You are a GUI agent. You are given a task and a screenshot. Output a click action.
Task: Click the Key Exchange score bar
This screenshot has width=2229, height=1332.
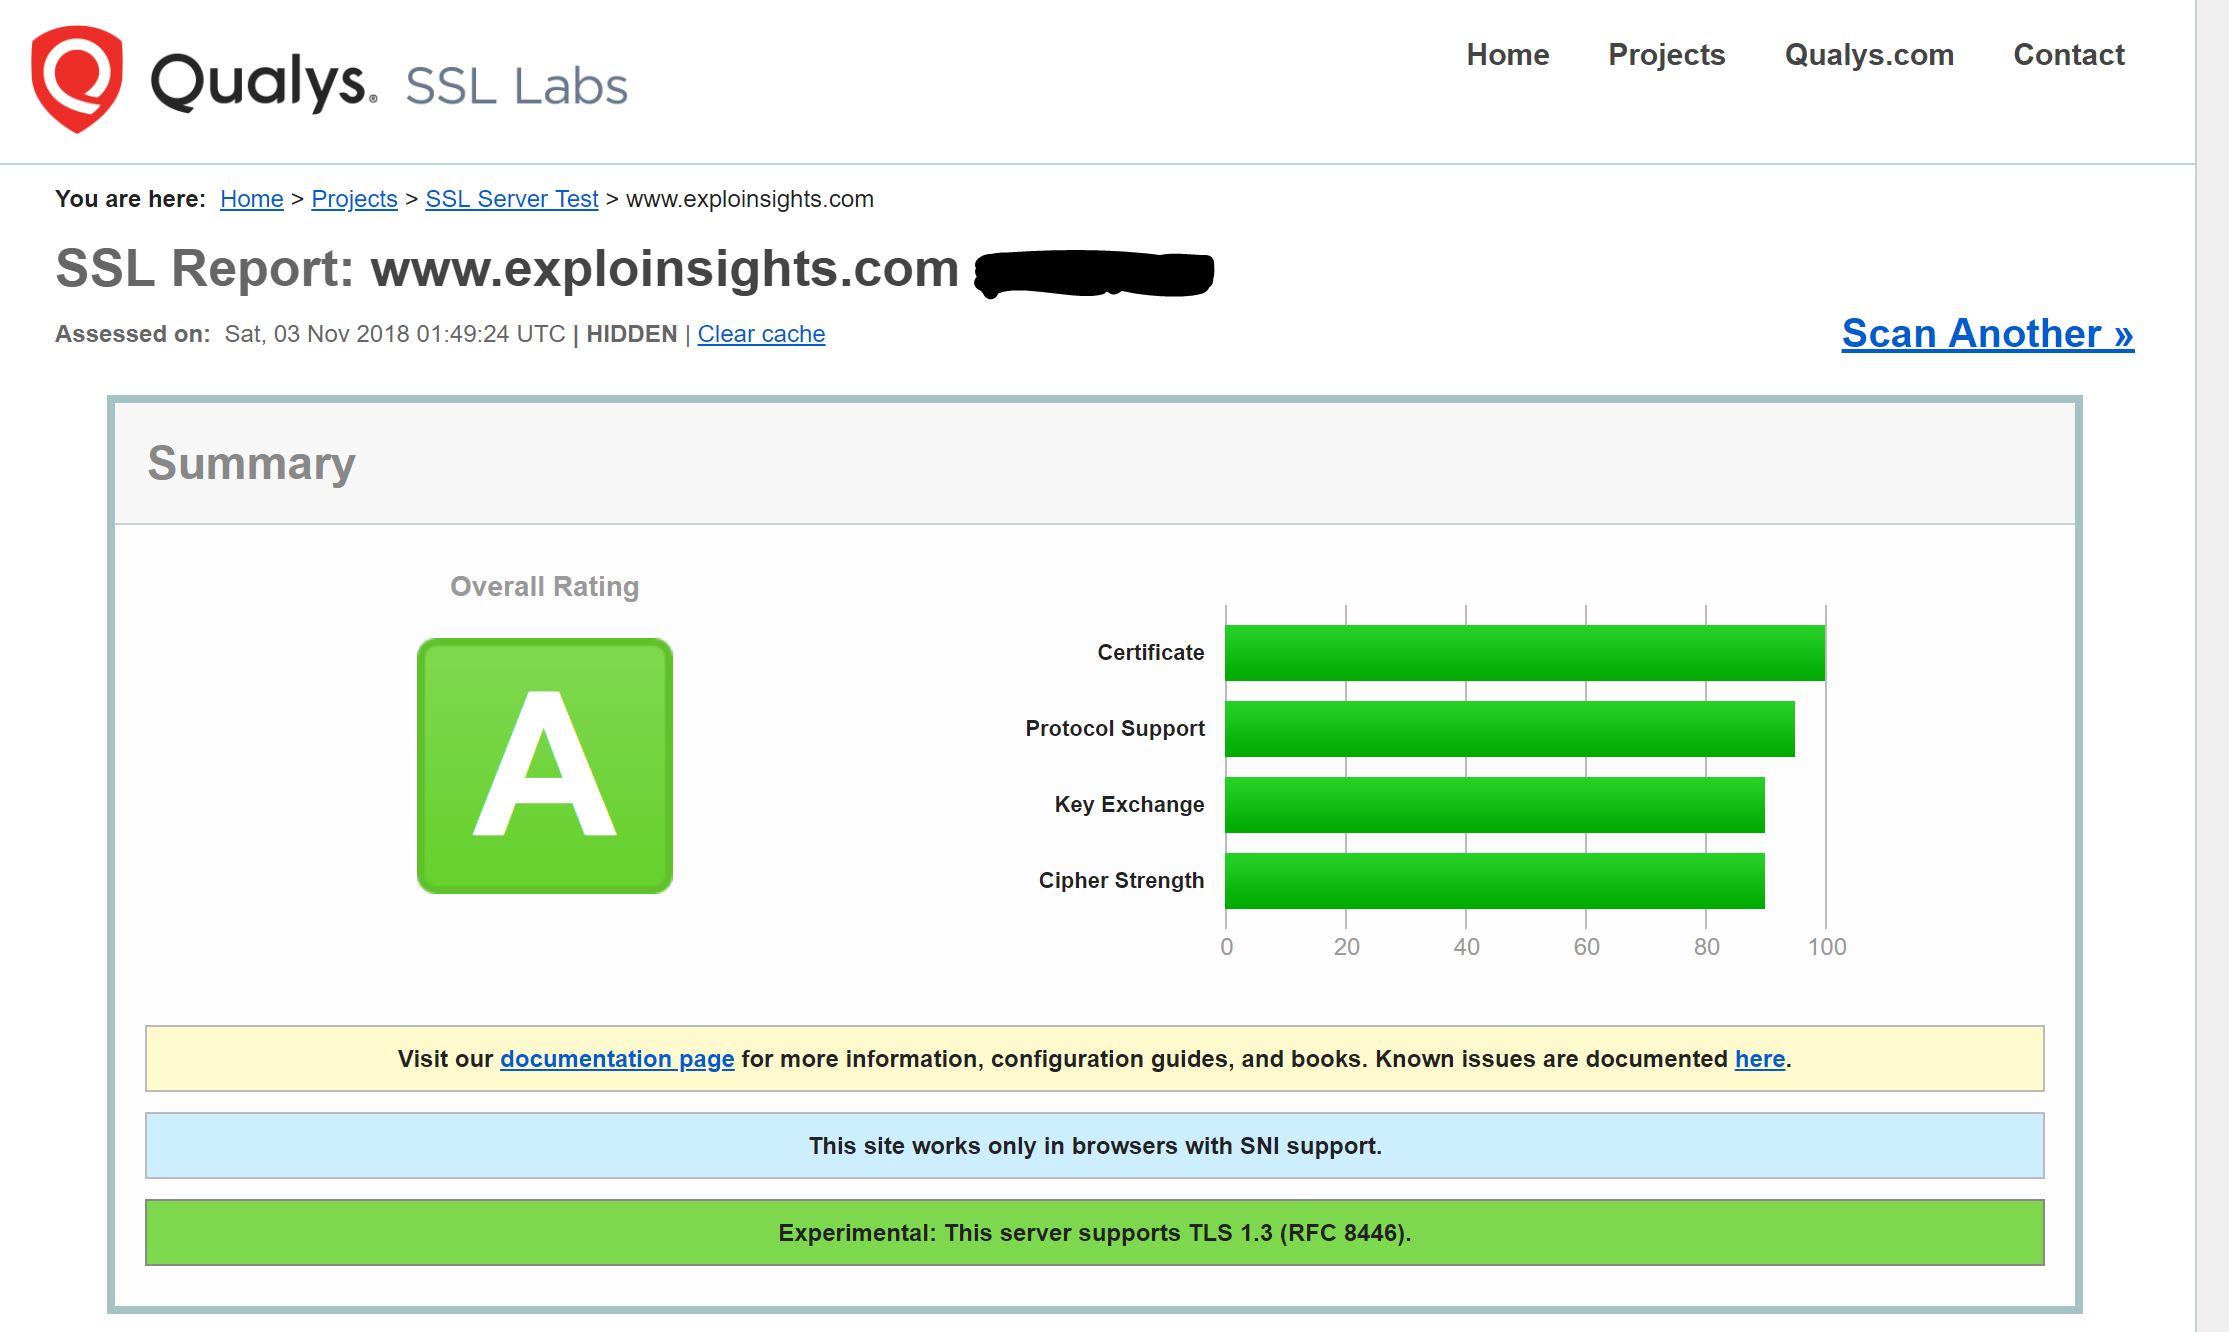click(x=1495, y=805)
